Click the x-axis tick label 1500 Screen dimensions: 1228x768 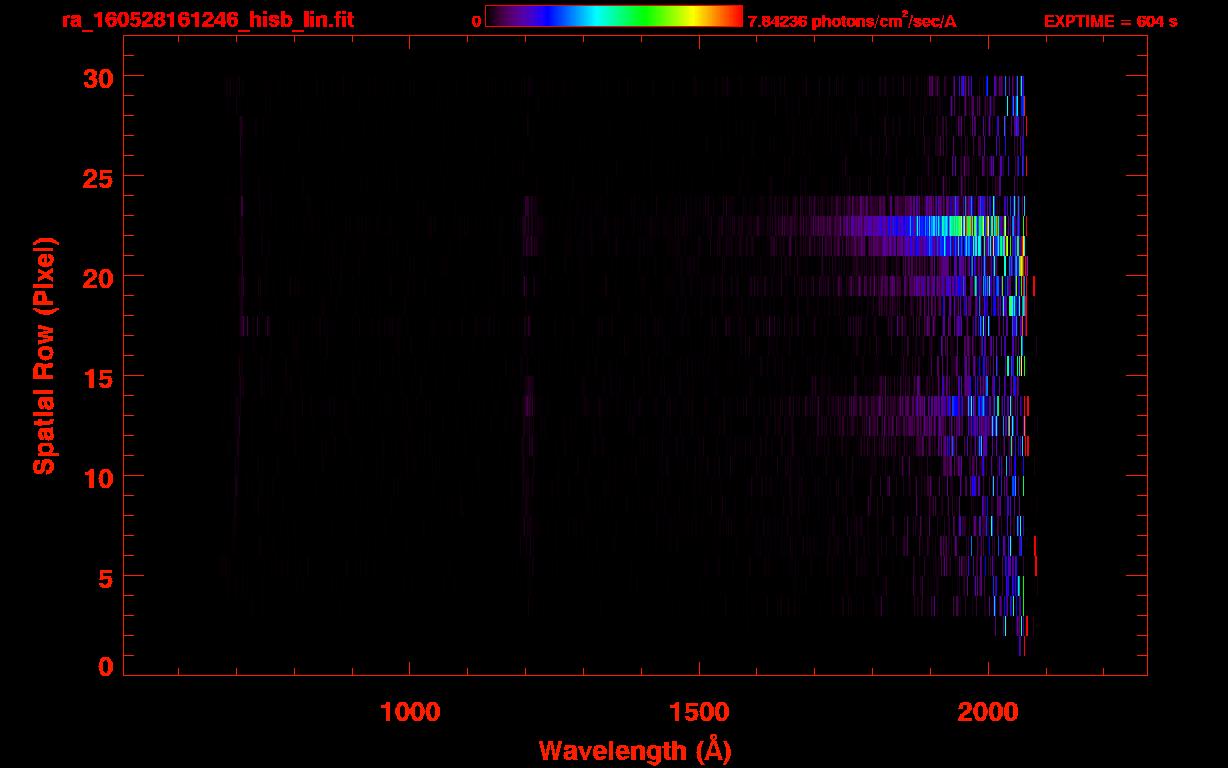[699, 711]
